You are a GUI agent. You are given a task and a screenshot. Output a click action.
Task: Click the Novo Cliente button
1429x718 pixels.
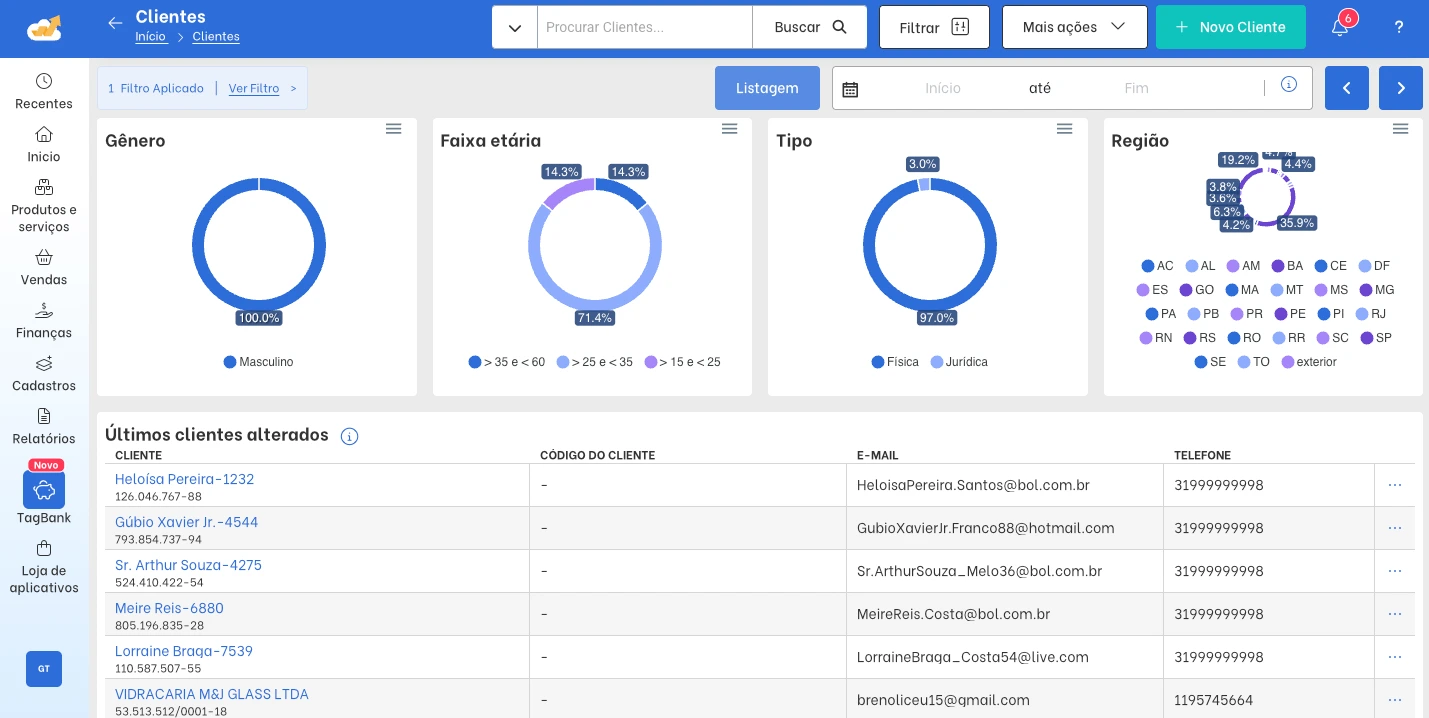pyautogui.click(x=1231, y=27)
